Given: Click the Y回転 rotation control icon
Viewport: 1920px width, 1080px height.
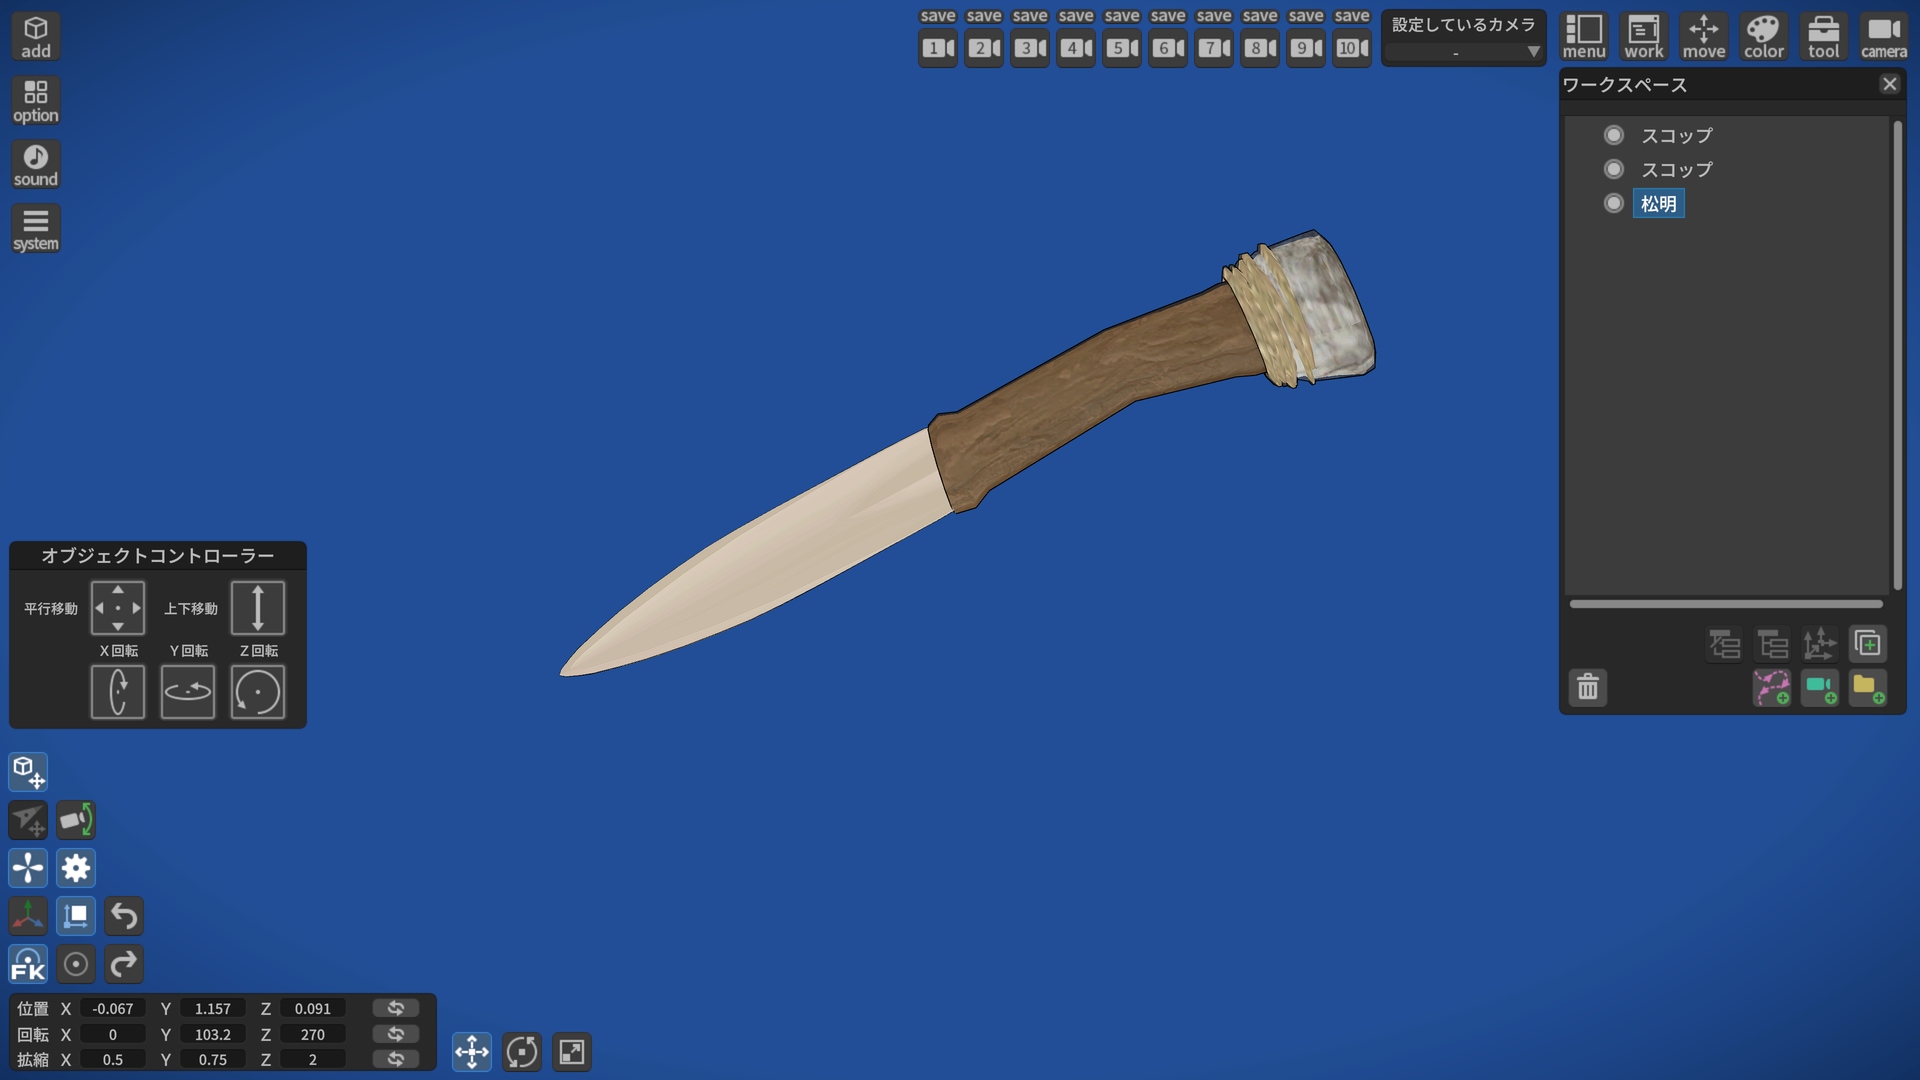Looking at the screenshot, I should coord(188,692).
